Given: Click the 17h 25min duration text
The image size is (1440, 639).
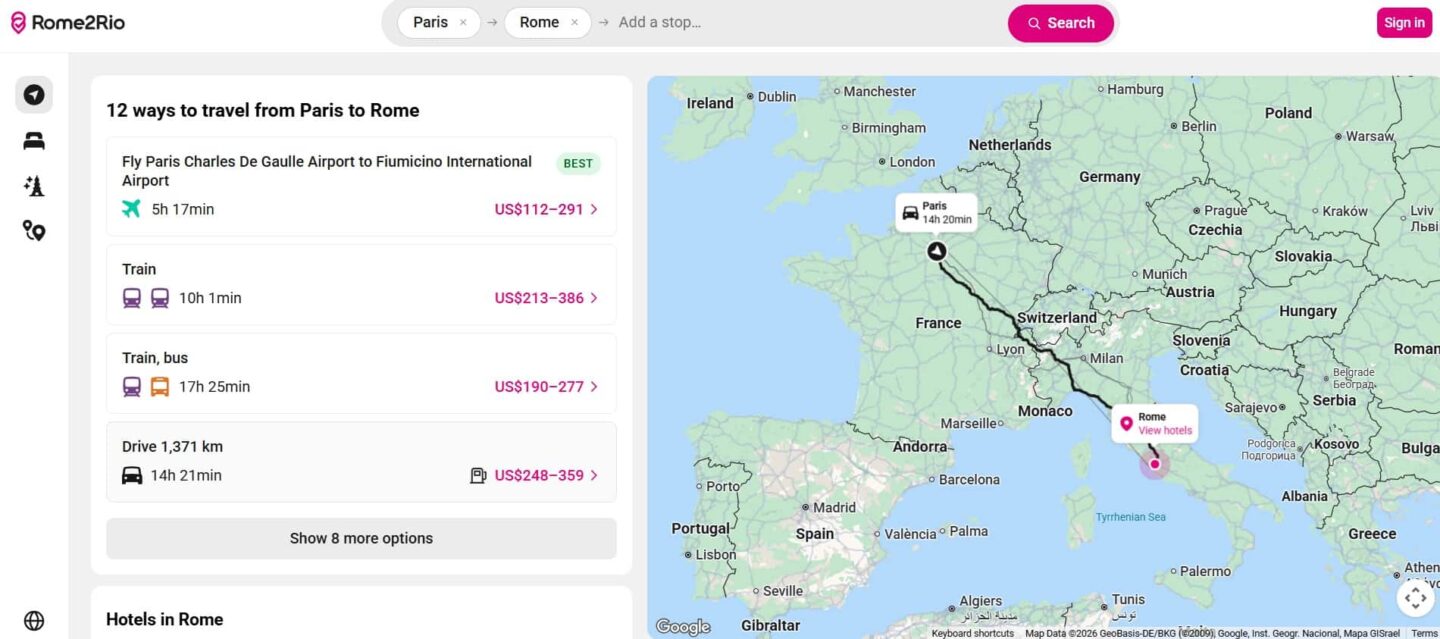Looking at the screenshot, I should click(x=215, y=387).
